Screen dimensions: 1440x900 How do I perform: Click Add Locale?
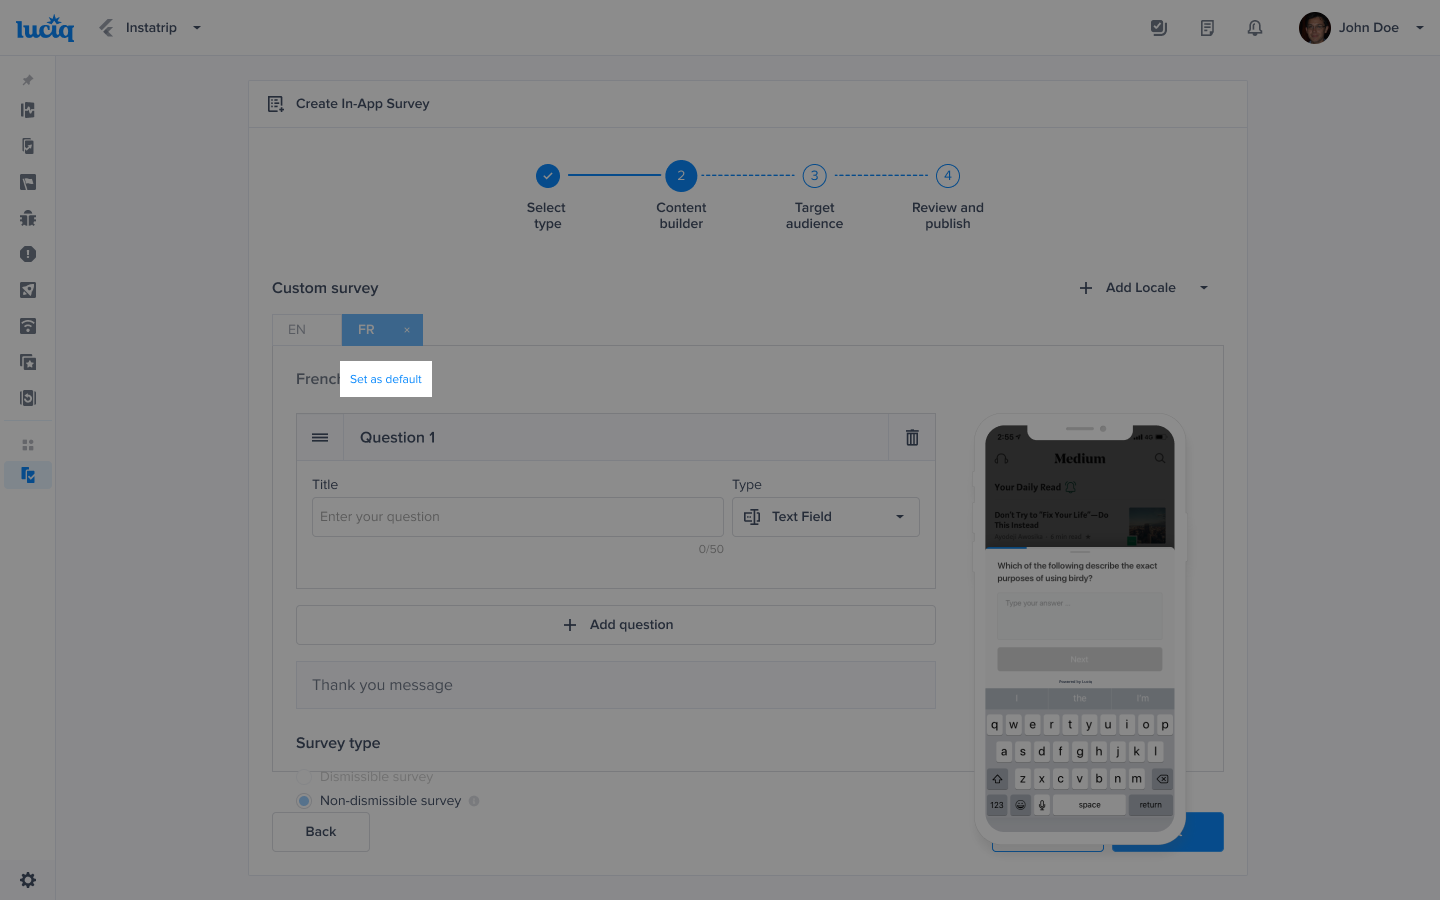point(1128,288)
